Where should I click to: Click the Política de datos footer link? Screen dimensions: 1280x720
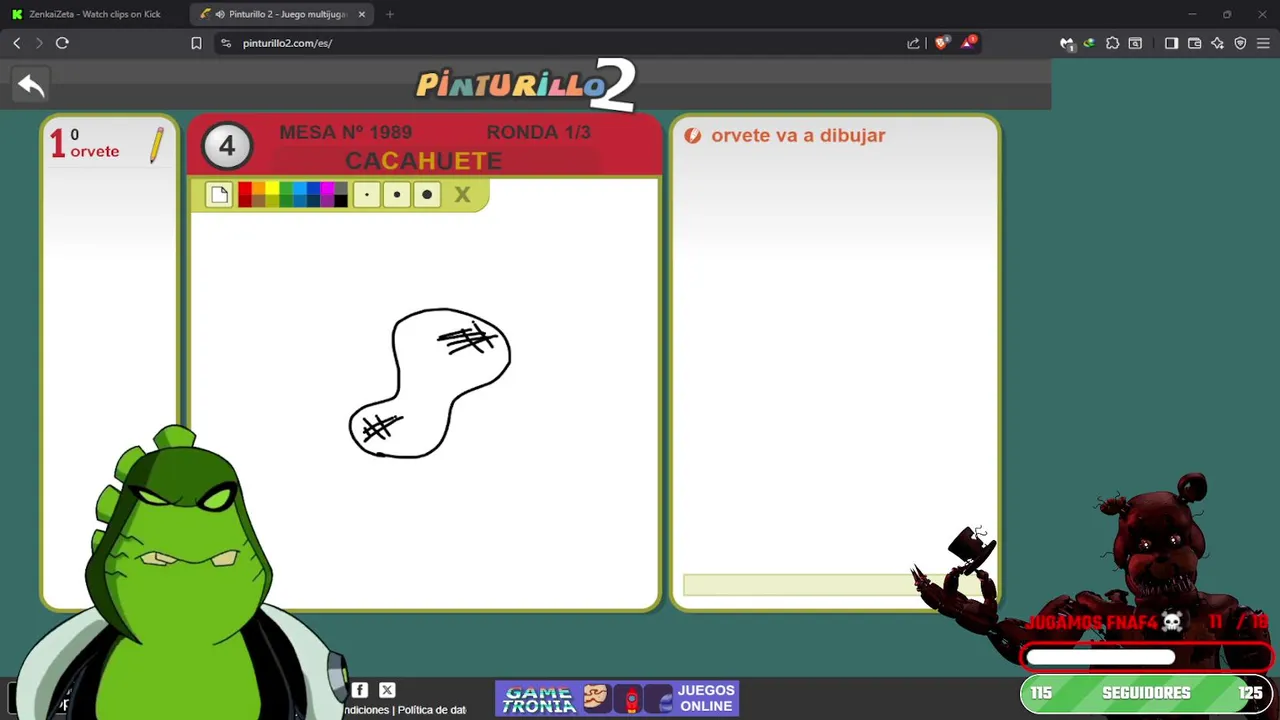[432, 710]
